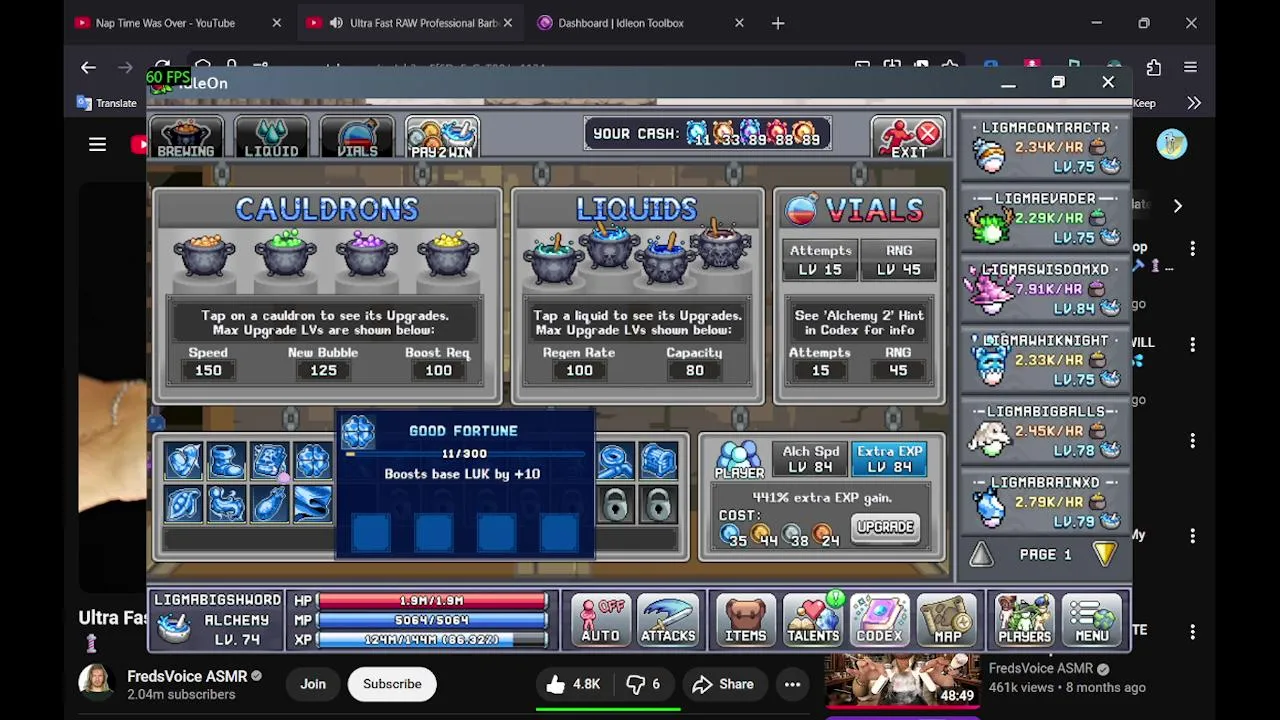Image resolution: width=1280 pixels, height=720 pixels.
Task: Open the Brewing tab in alchemy
Action: click(186, 138)
